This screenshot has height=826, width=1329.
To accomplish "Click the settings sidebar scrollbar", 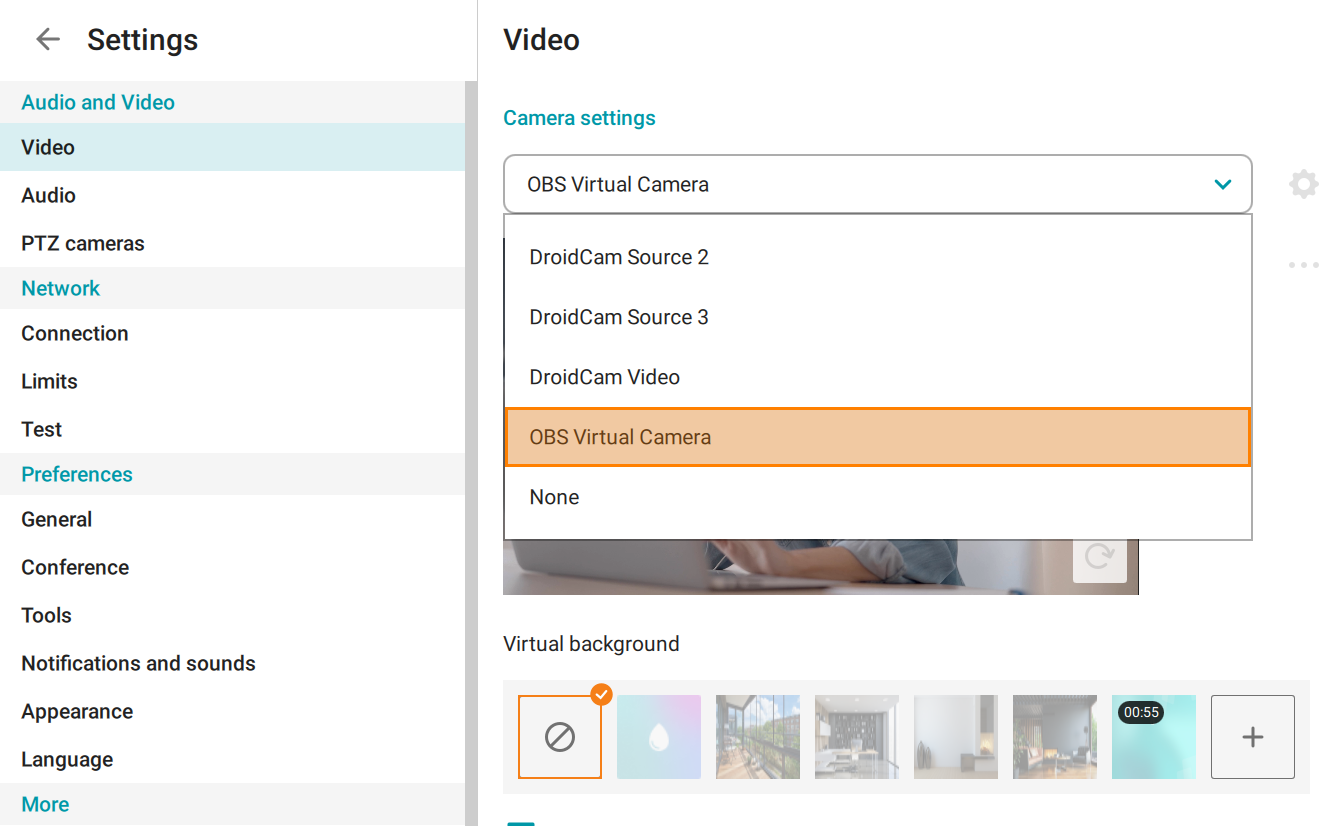I will point(471,450).
